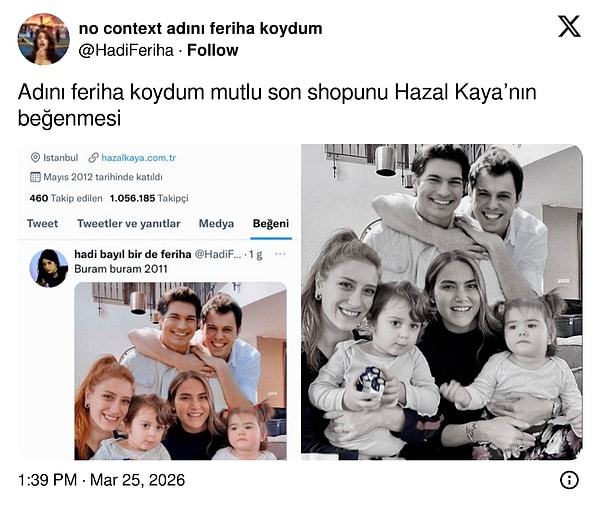Click the Istanbul location pin icon
This screenshot has height=510, width=600.
click(x=35, y=158)
